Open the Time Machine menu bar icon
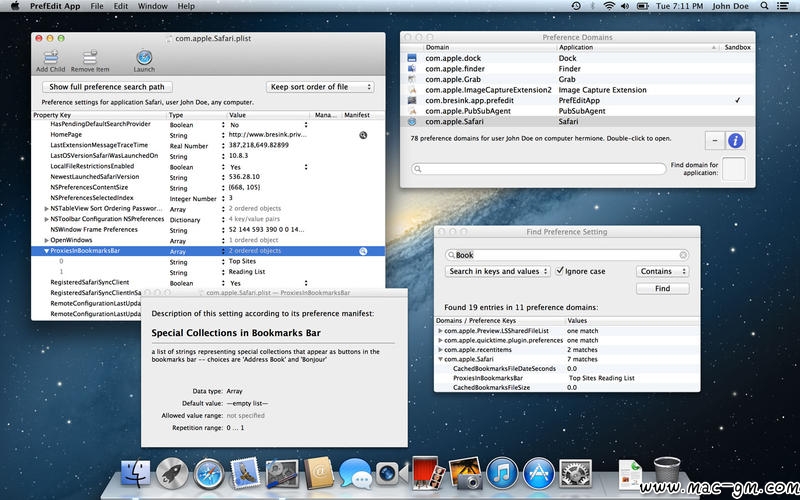 point(576,6)
